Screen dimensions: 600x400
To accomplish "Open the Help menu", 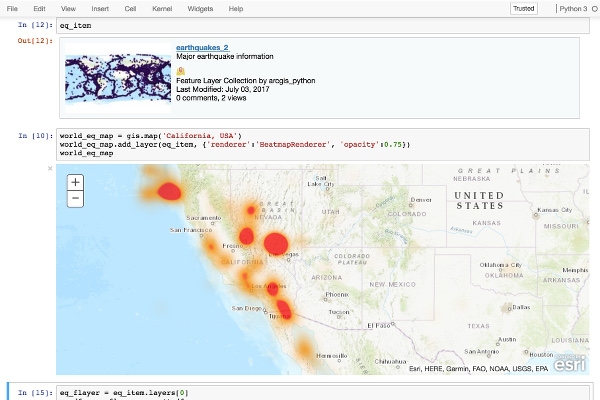I will tap(236, 9).
